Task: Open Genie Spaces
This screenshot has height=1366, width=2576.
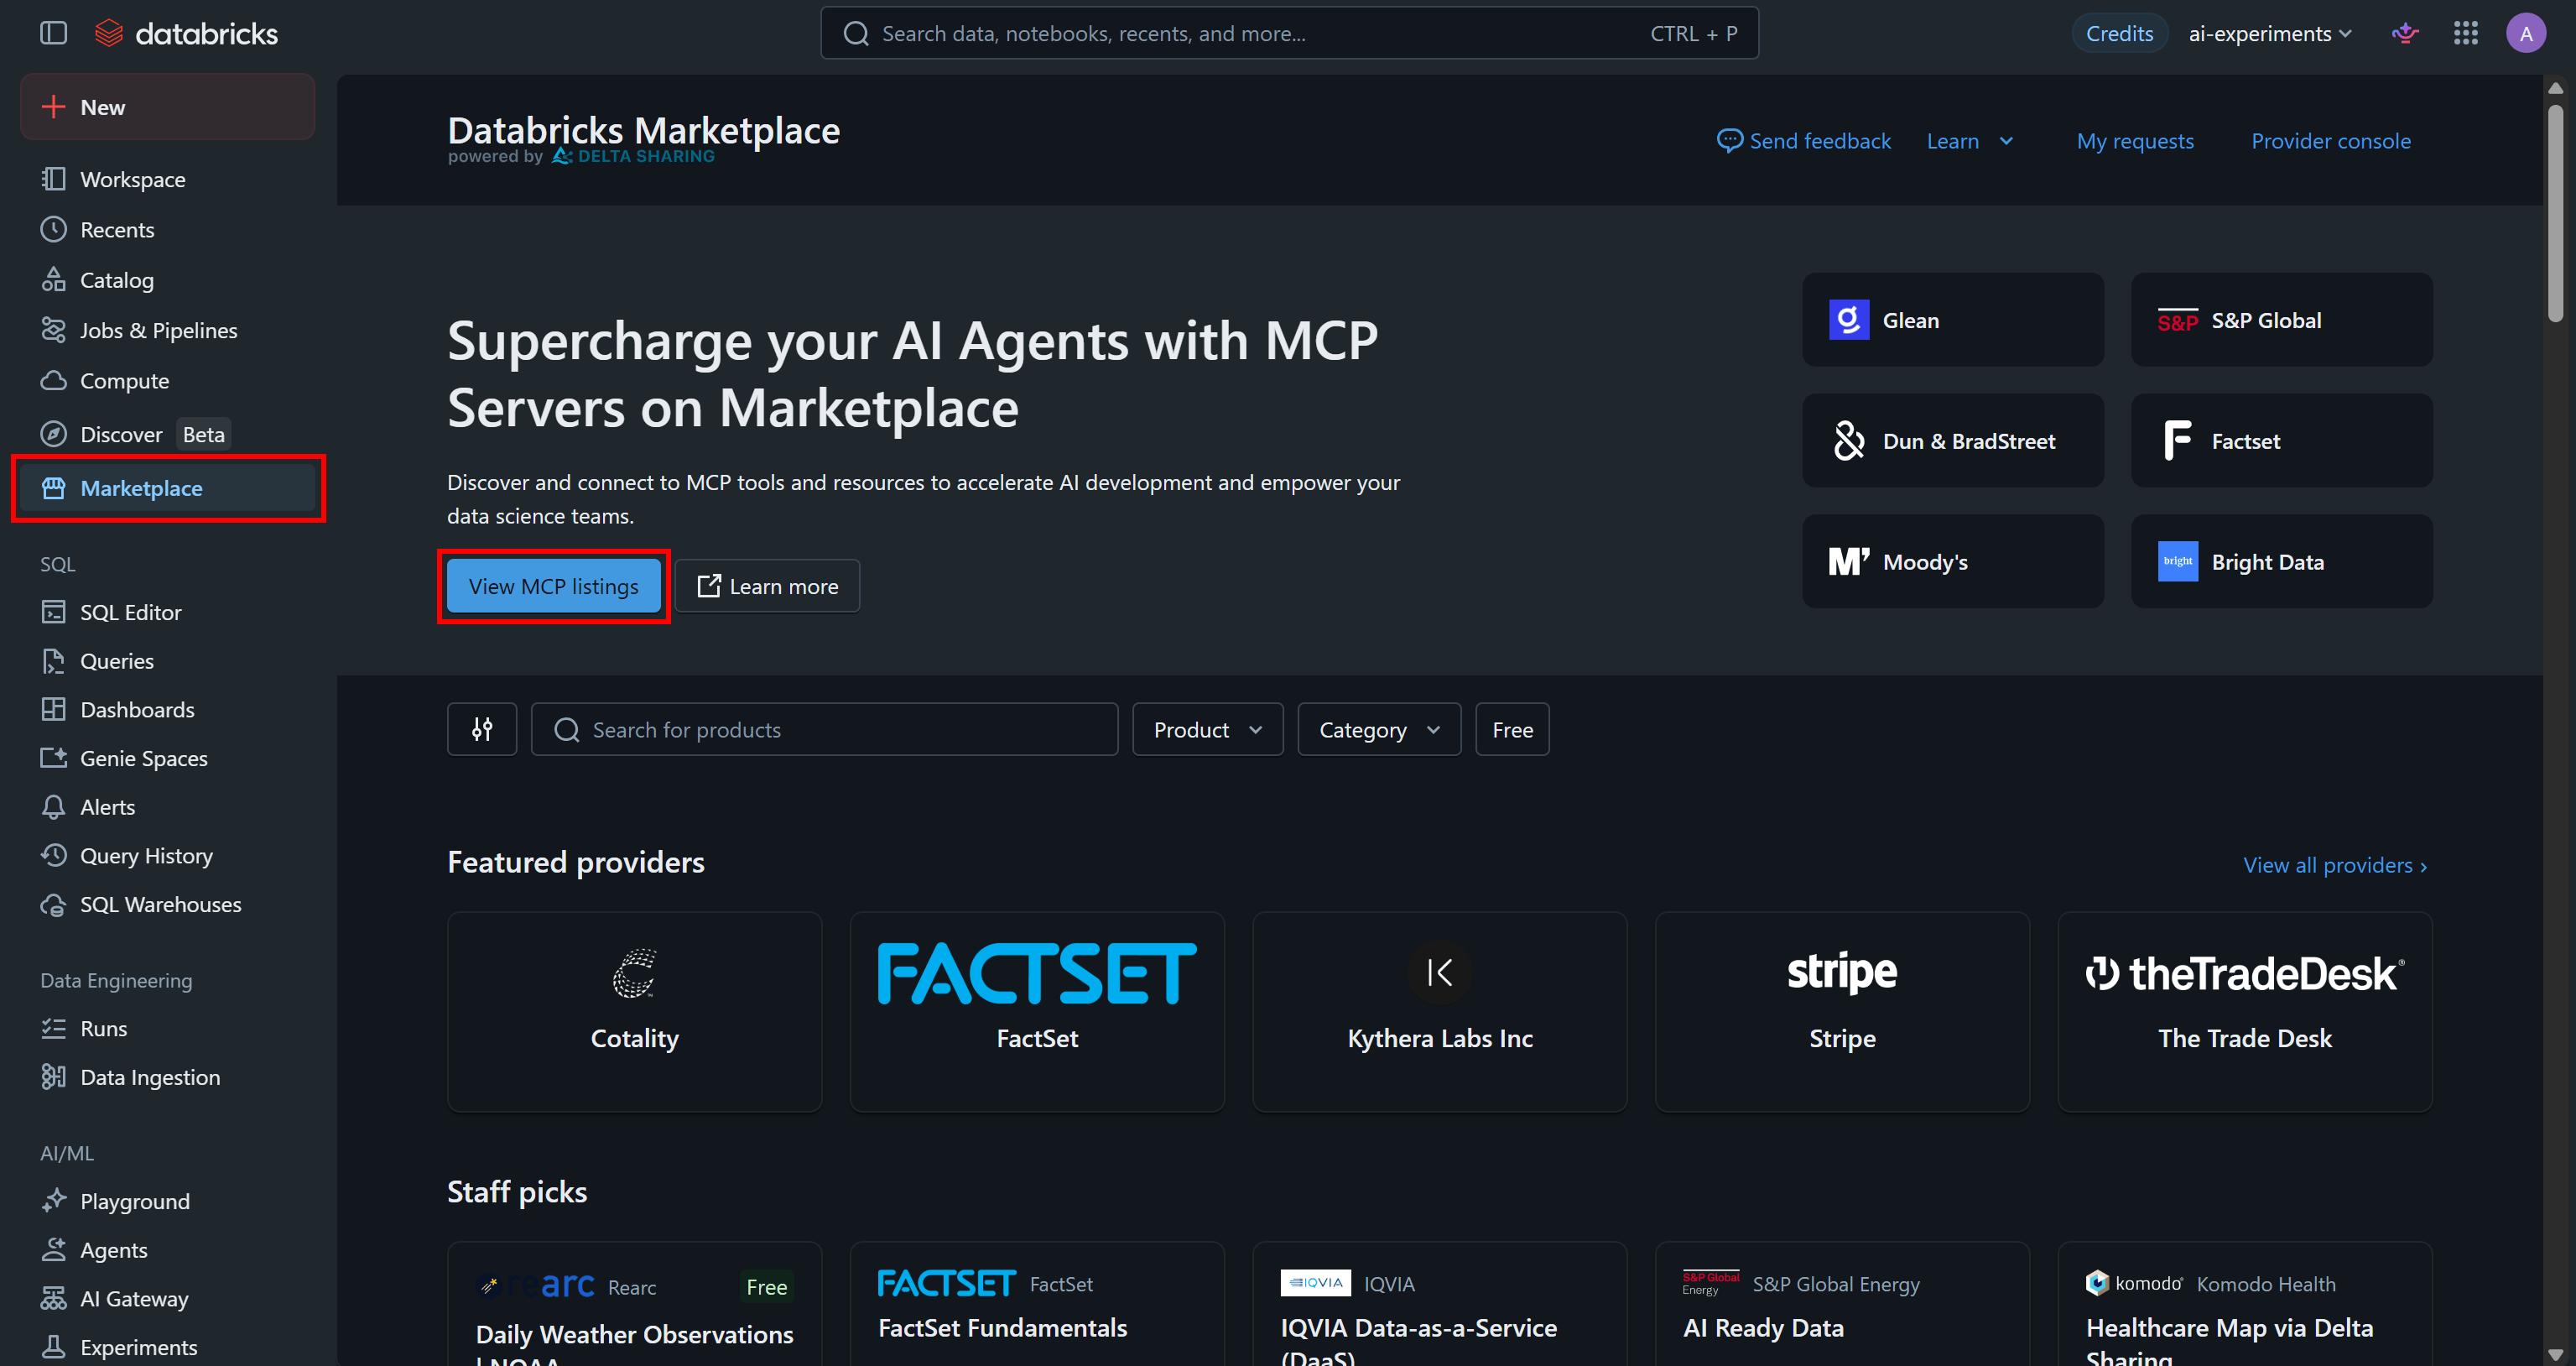Action: (168, 758)
